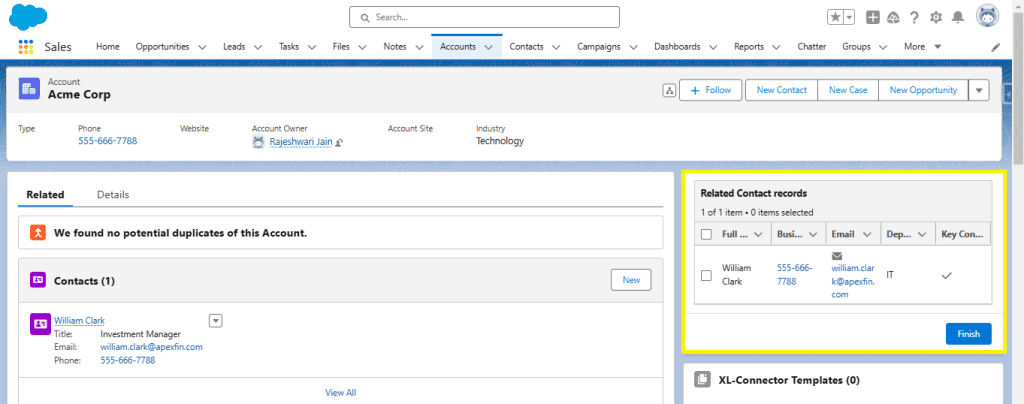Click William Clark's contact card icon

pyautogui.click(x=40, y=324)
